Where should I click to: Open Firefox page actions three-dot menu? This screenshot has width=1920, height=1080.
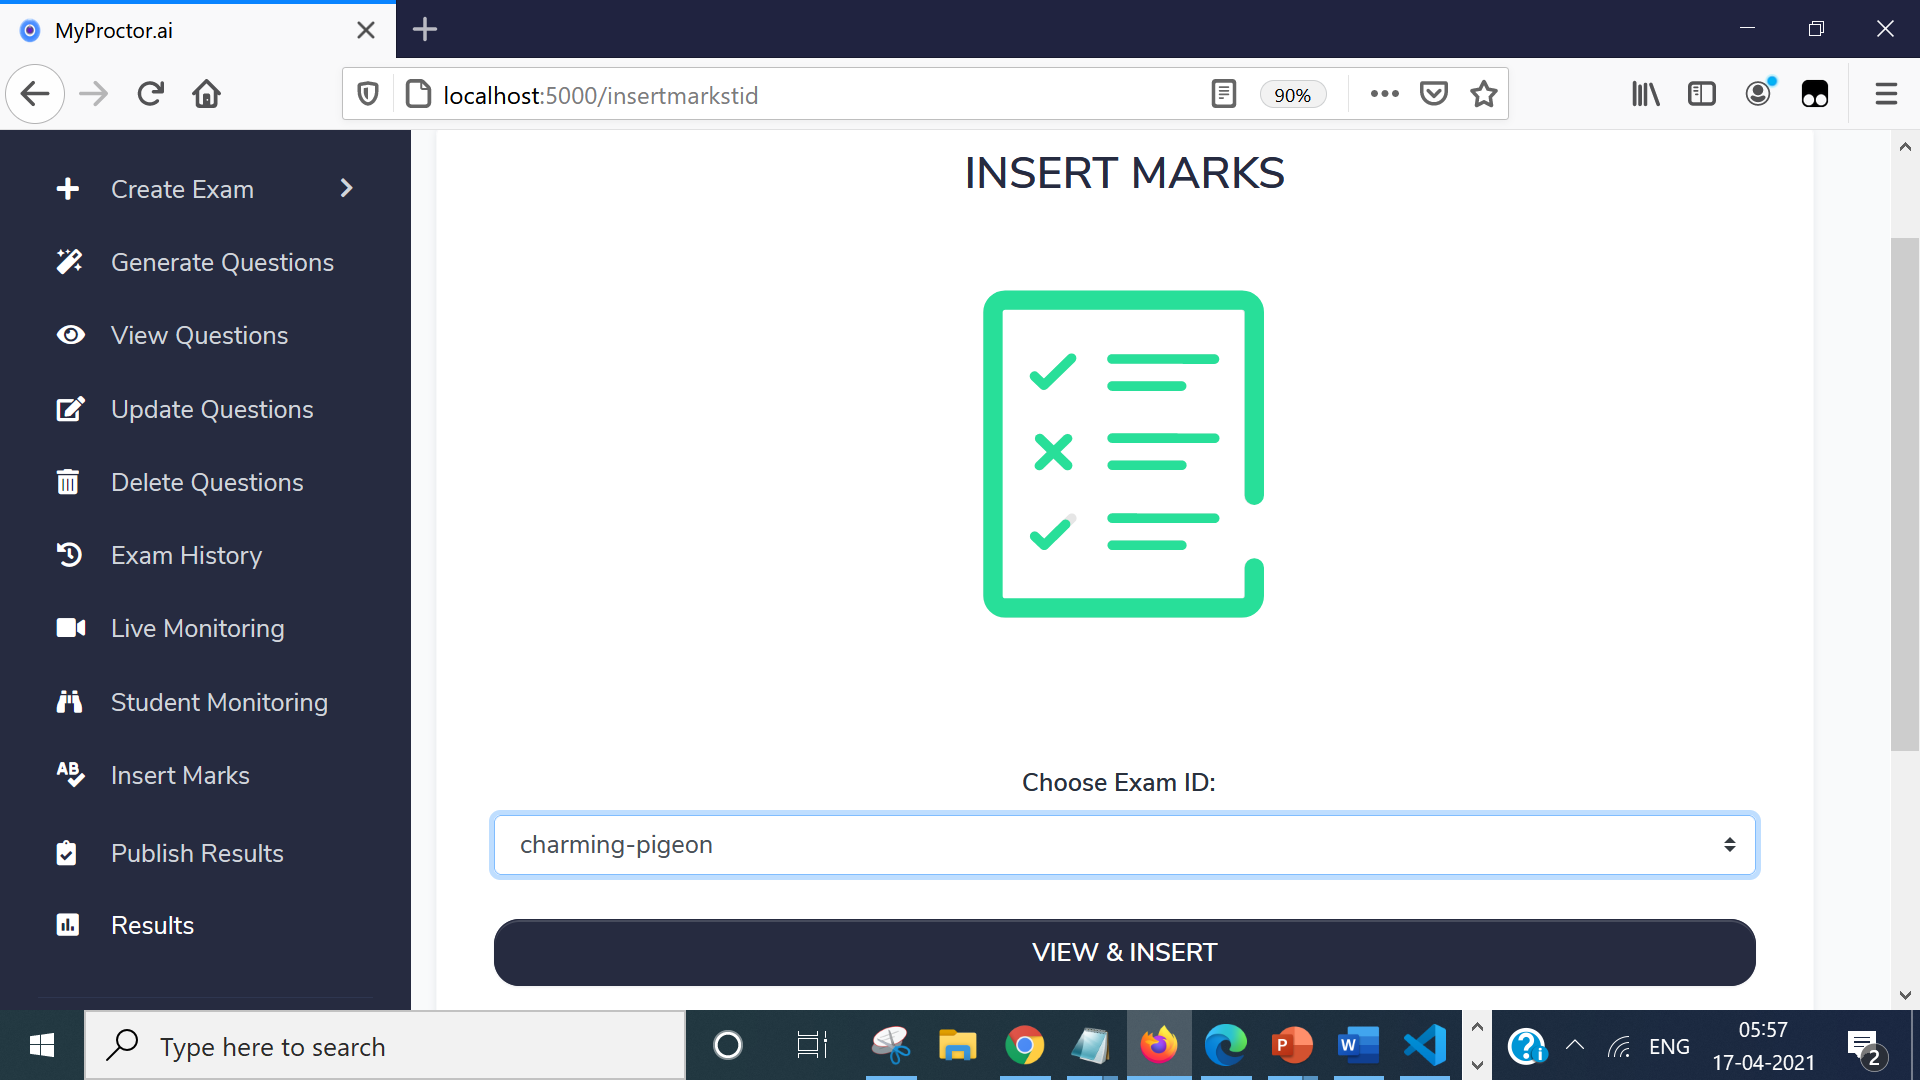pos(1384,94)
